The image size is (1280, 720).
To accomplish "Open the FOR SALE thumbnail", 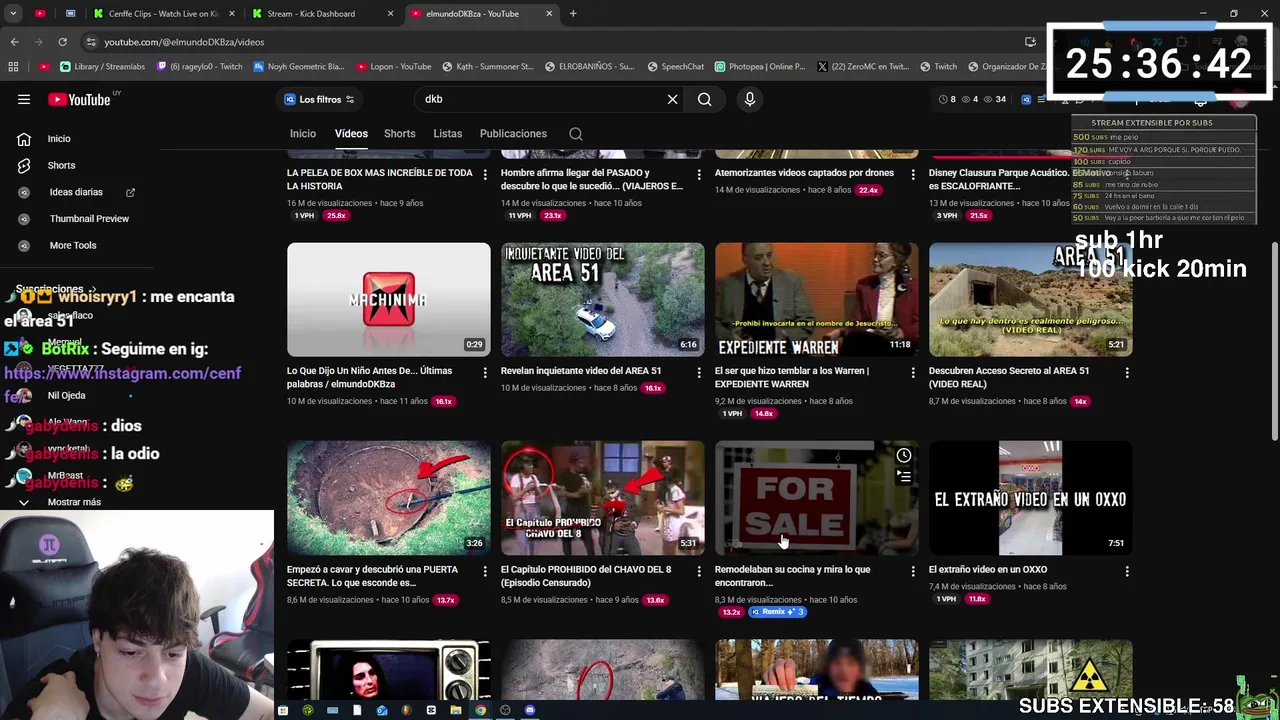I will 817,498.
